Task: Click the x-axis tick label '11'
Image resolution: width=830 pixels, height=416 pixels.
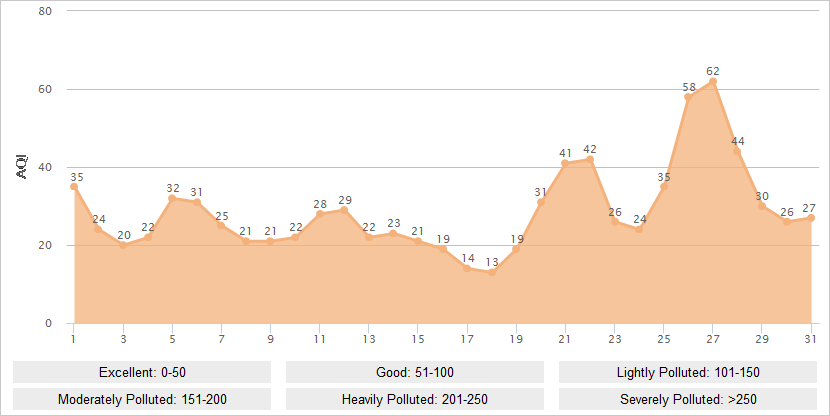Action: click(x=319, y=339)
